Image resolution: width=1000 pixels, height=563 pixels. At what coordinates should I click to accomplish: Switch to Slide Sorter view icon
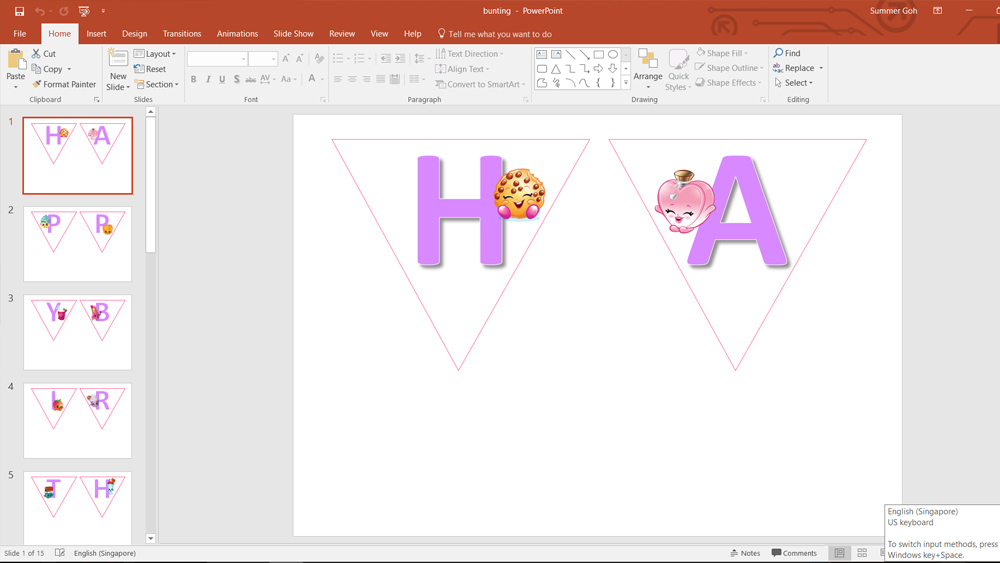(x=862, y=553)
